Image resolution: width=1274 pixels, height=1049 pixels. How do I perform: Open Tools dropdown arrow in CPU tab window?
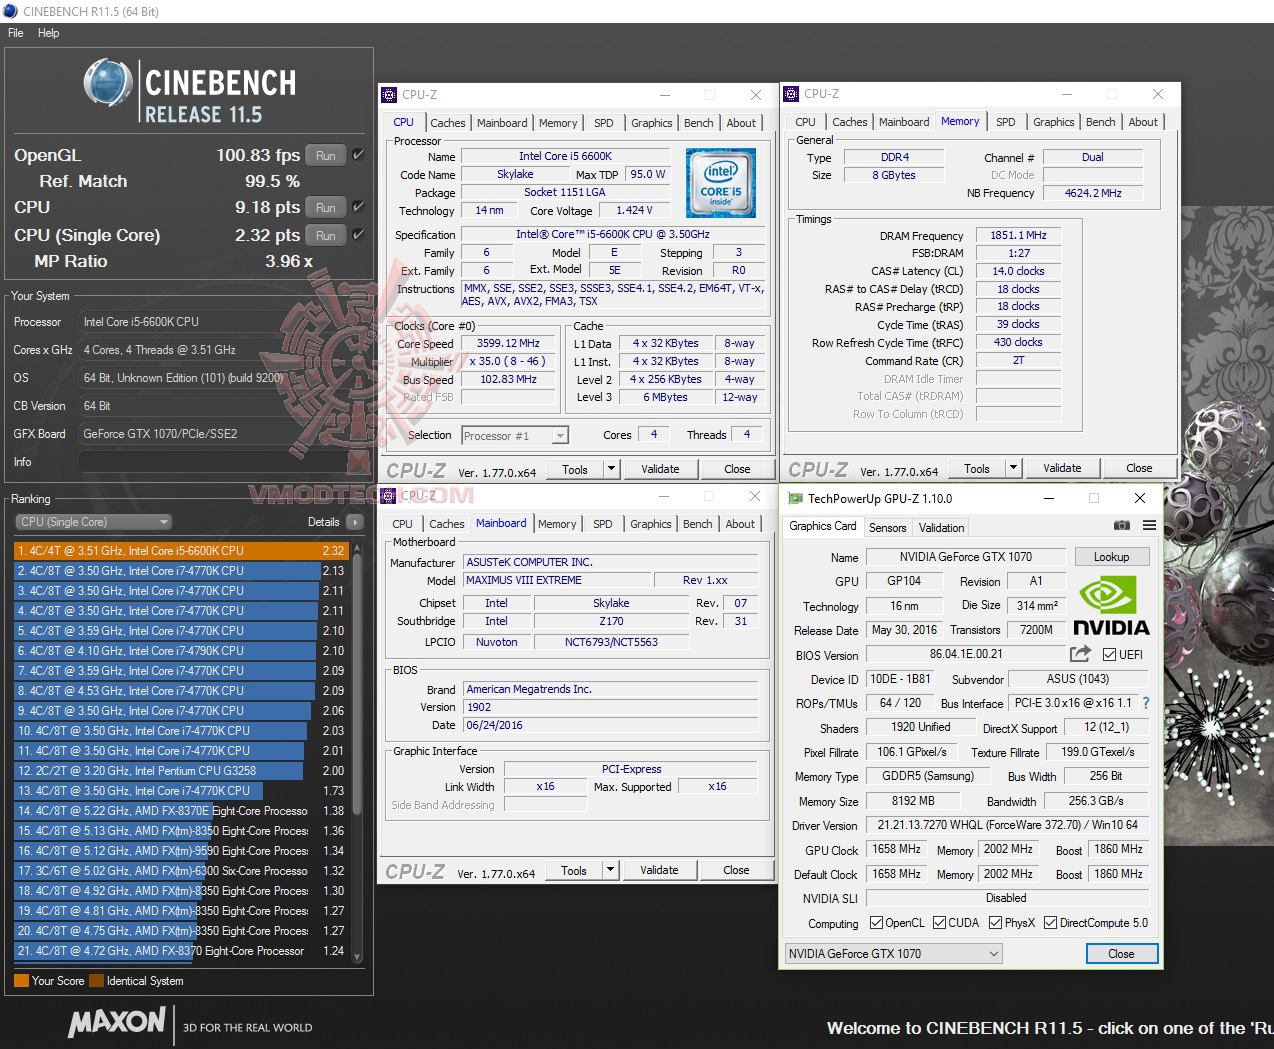tap(612, 469)
